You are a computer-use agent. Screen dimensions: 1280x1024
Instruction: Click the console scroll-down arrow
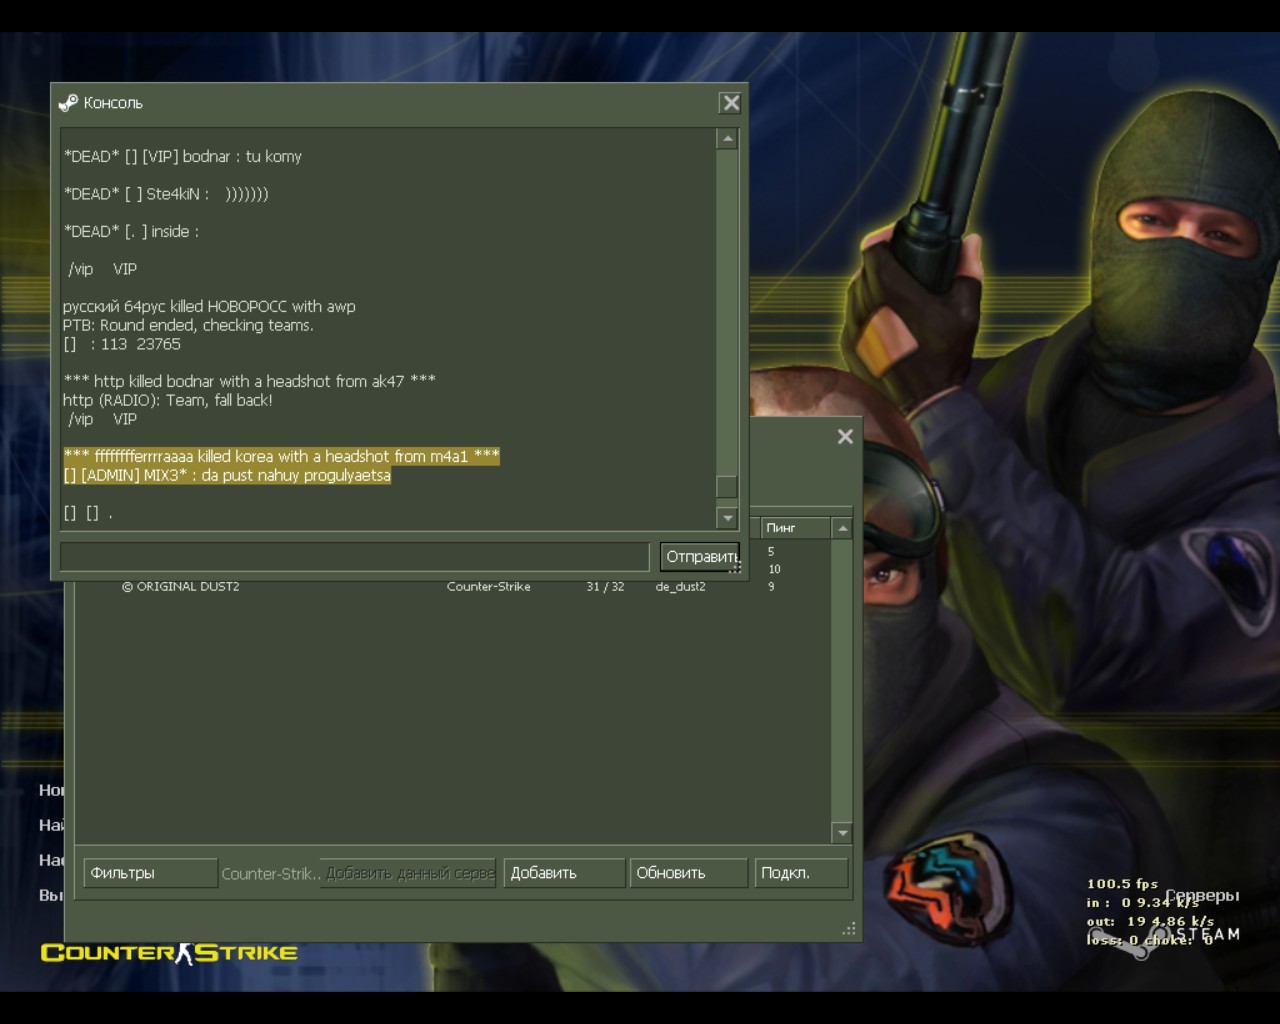coord(727,517)
